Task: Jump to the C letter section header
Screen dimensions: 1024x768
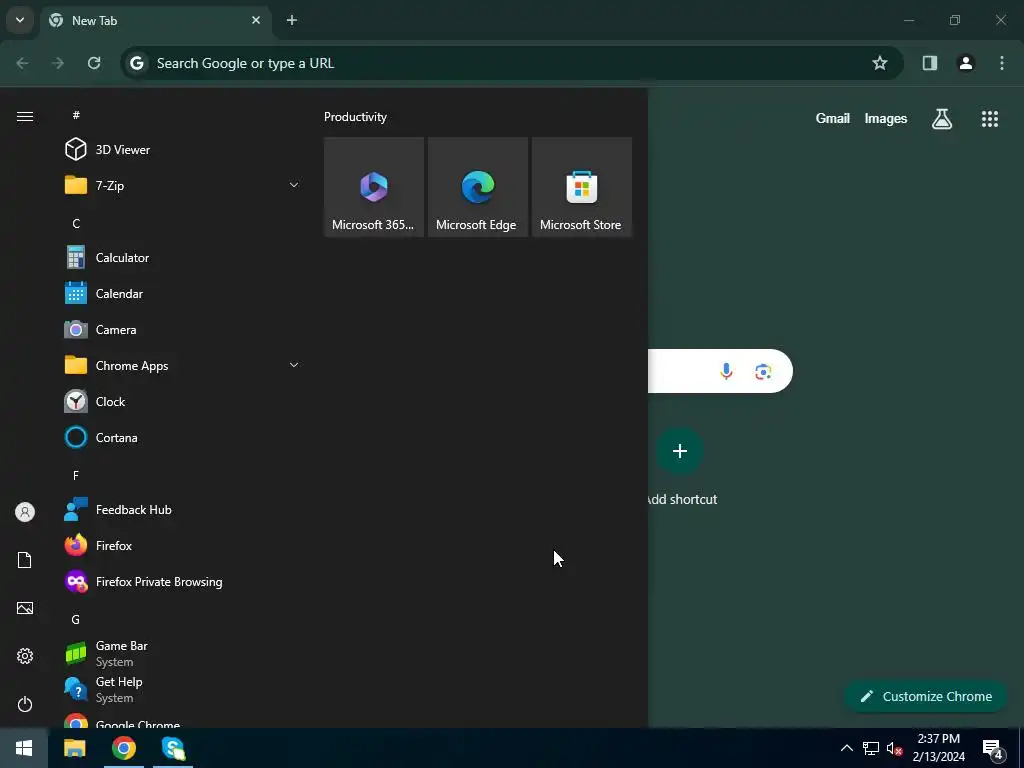Action: pos(76,224)
